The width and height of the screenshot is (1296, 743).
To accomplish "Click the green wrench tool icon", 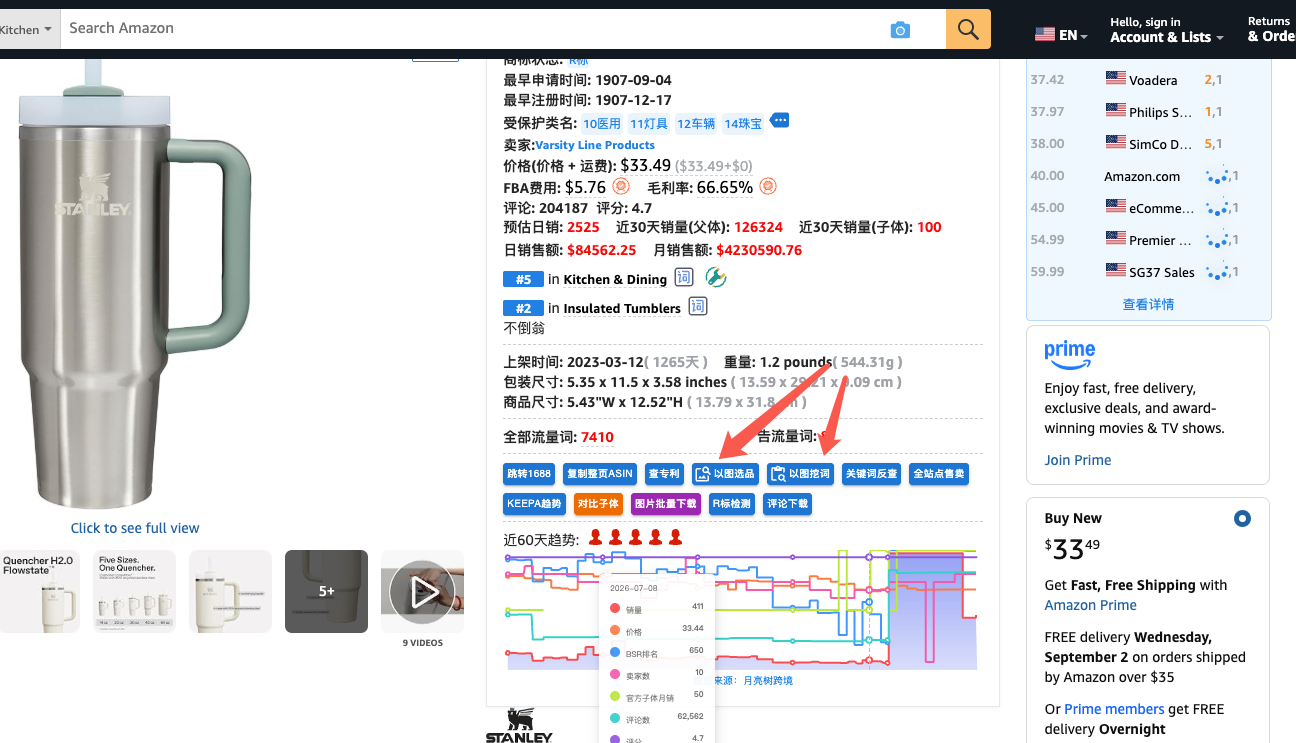I will 715,277.
